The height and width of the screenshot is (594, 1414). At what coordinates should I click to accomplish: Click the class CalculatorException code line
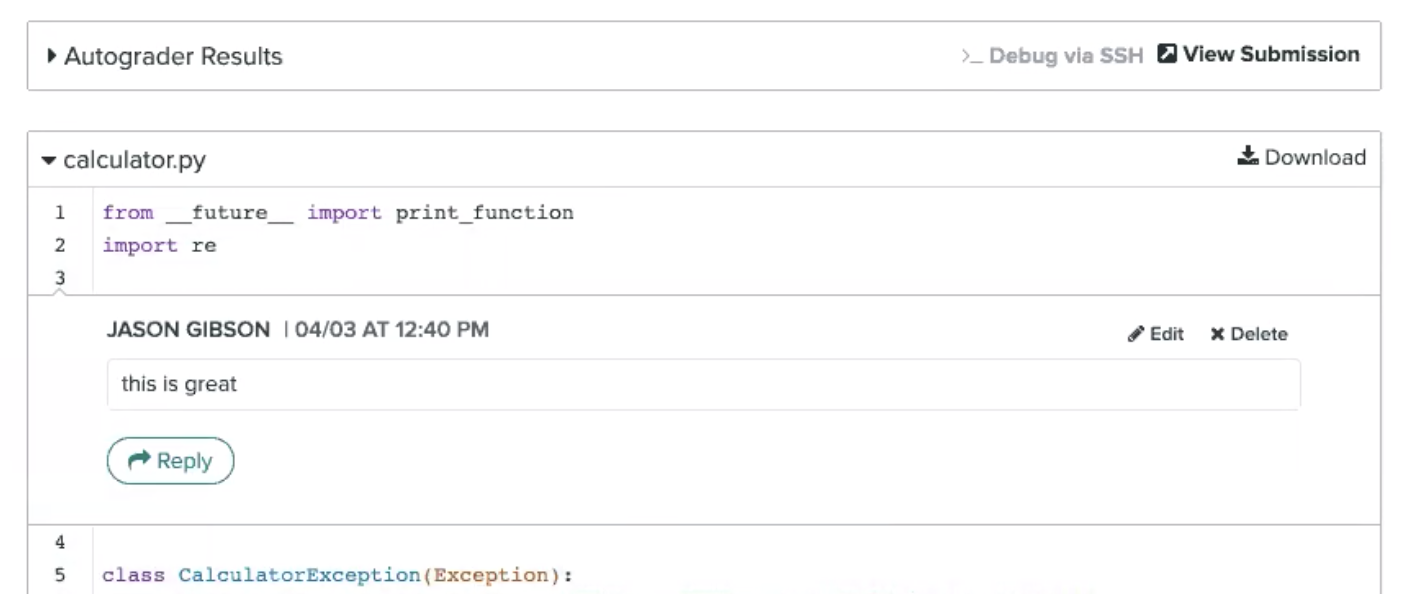(x=338, y=575)
